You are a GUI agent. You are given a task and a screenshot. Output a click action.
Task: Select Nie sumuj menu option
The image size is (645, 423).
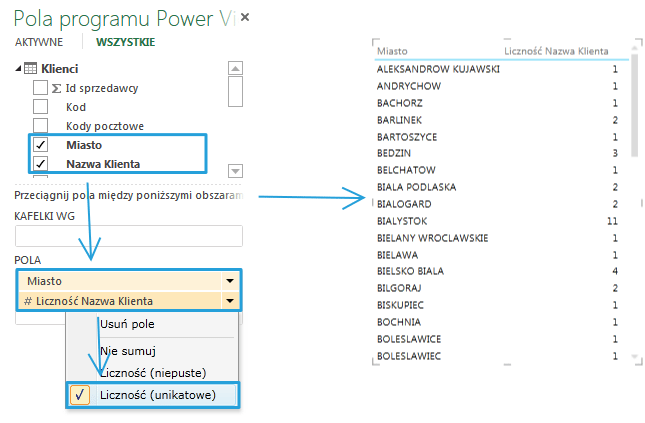pyautogui.click(x=127, y=351)
